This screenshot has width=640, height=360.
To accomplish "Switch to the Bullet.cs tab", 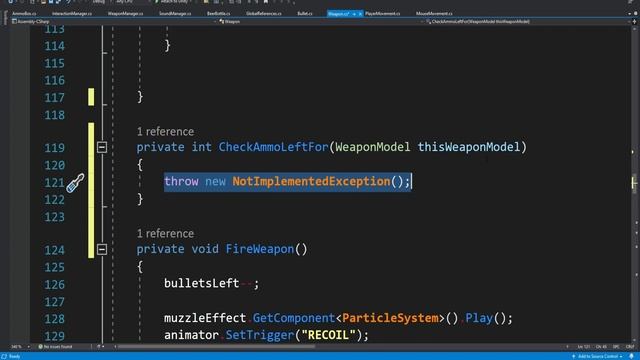I will [x=304, y=14].
